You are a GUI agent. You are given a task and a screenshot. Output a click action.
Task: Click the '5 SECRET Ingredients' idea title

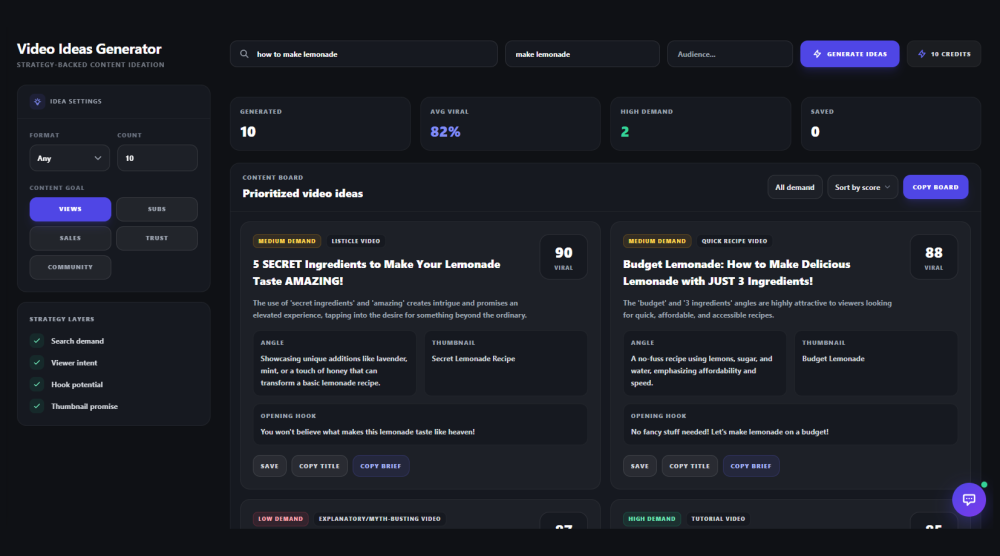pyautogui.click(x=376, y=273)
